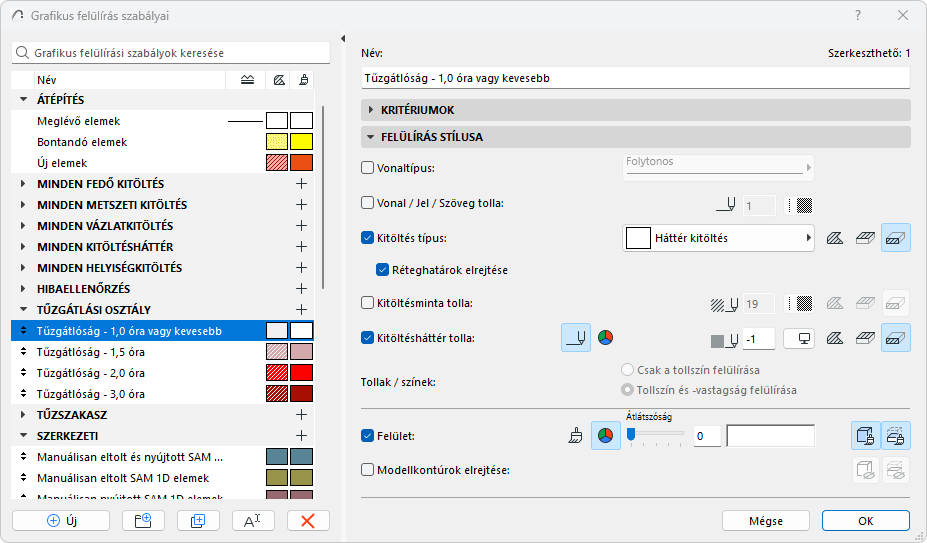Click RGB color wheel in Kitöltéshattér tolla row
Viewport: 927px width, 543px height.
click(605, 338)
